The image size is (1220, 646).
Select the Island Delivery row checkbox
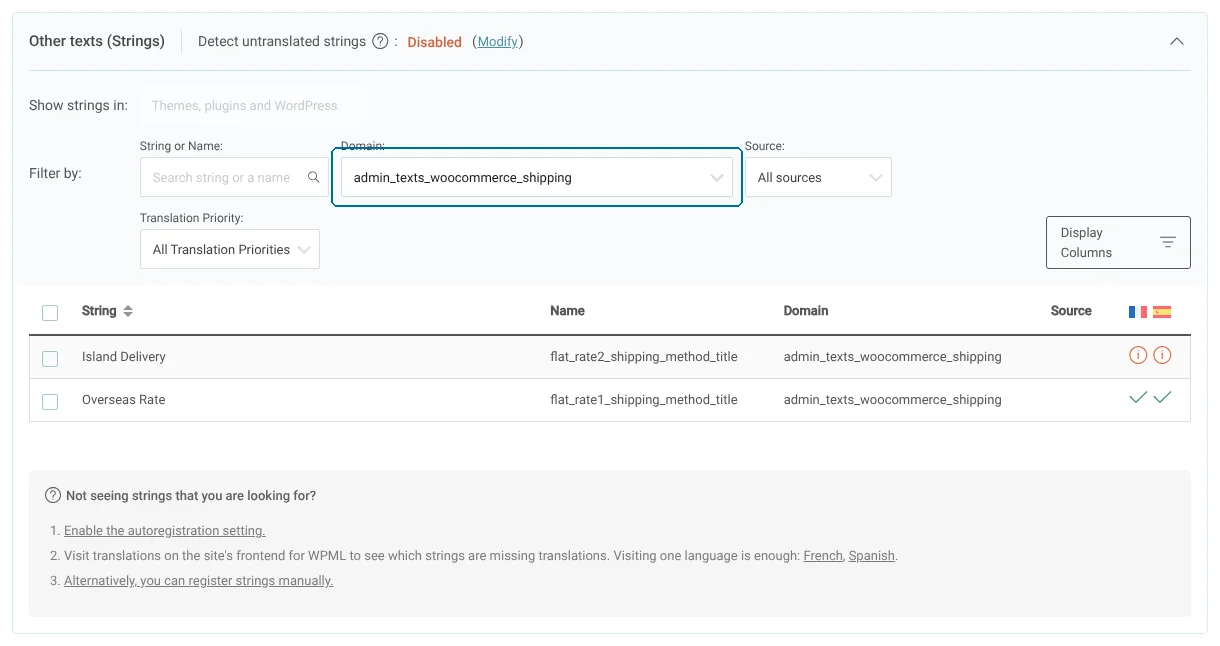point(50,358)
